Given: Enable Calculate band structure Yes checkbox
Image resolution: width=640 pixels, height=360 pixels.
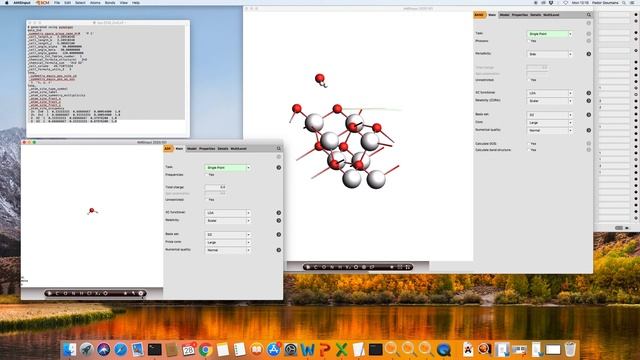Looking at the screenshot, I should click(x=529, y=150).
